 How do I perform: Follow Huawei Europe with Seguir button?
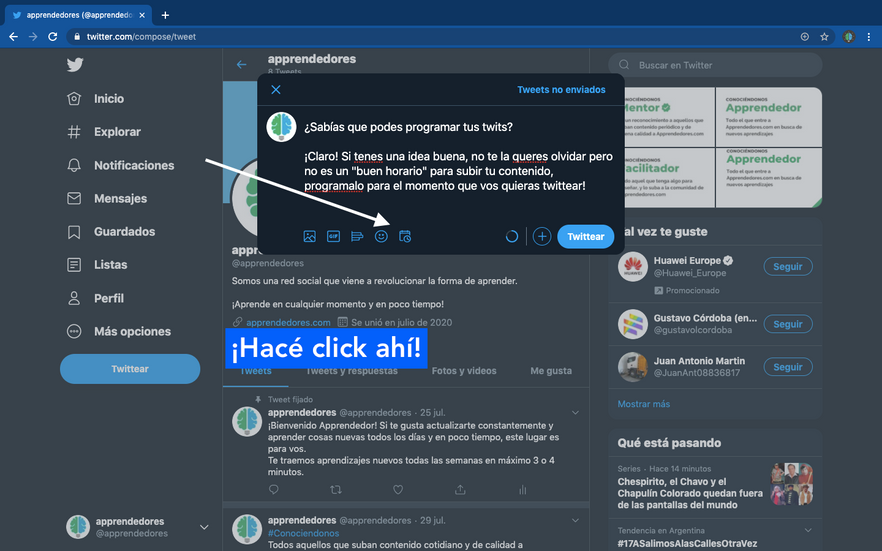(788, 267)
